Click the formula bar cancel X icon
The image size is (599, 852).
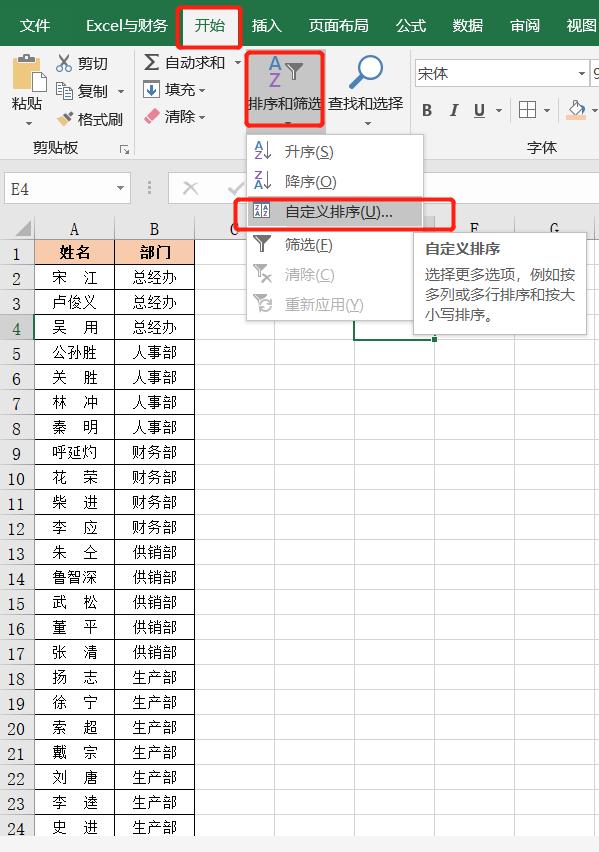pos(190,189)
